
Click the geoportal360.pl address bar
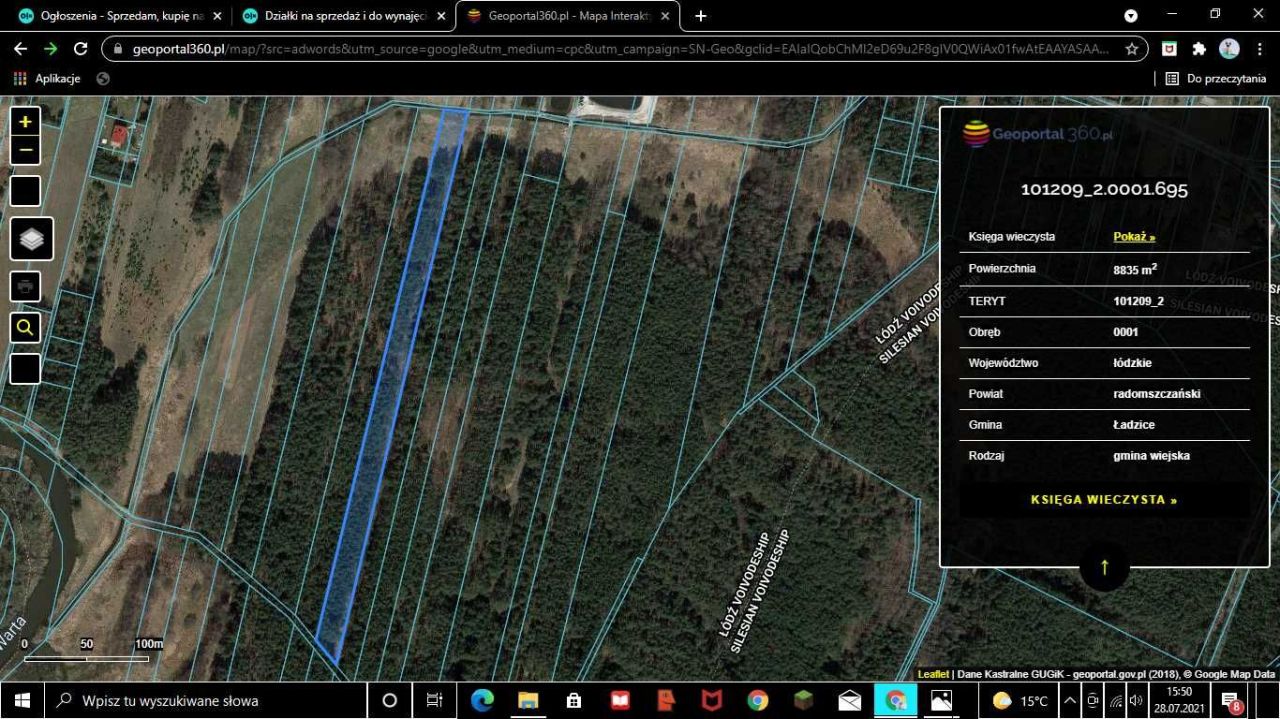pos(624,48)
